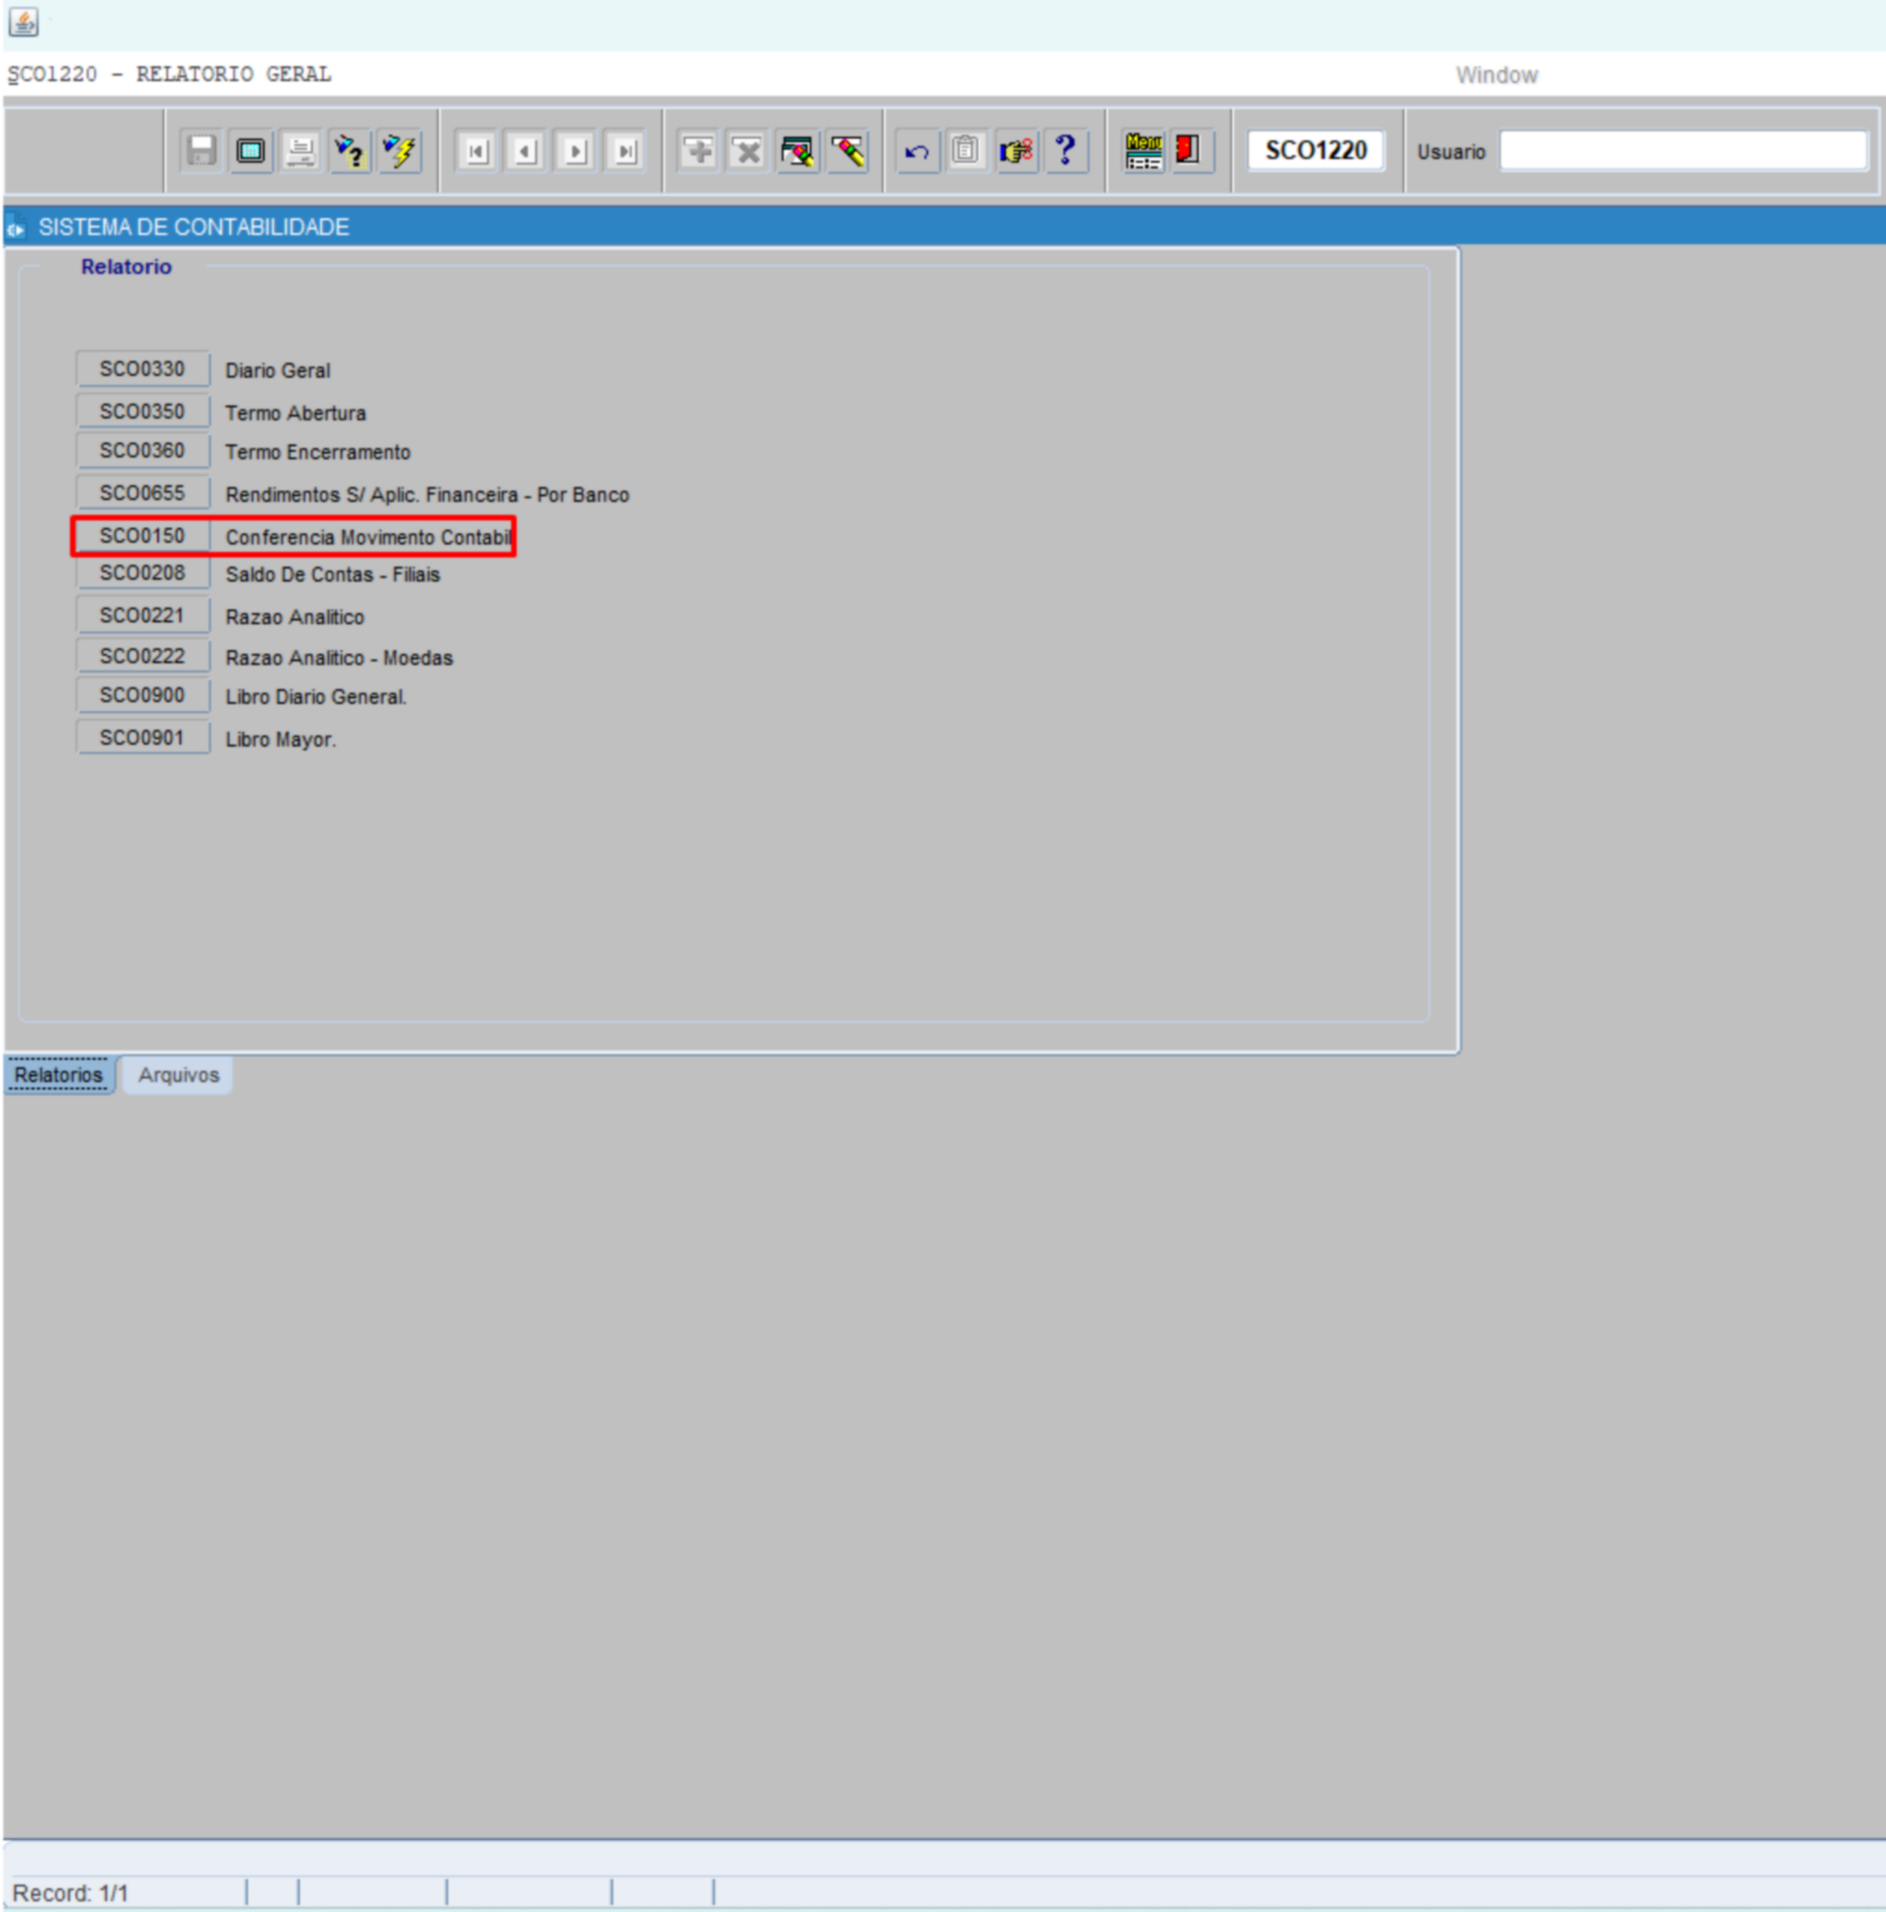Click the SCO0330 Diario Geral button
Screen dimensions: 1886x1912
click(x=142, y=369)
